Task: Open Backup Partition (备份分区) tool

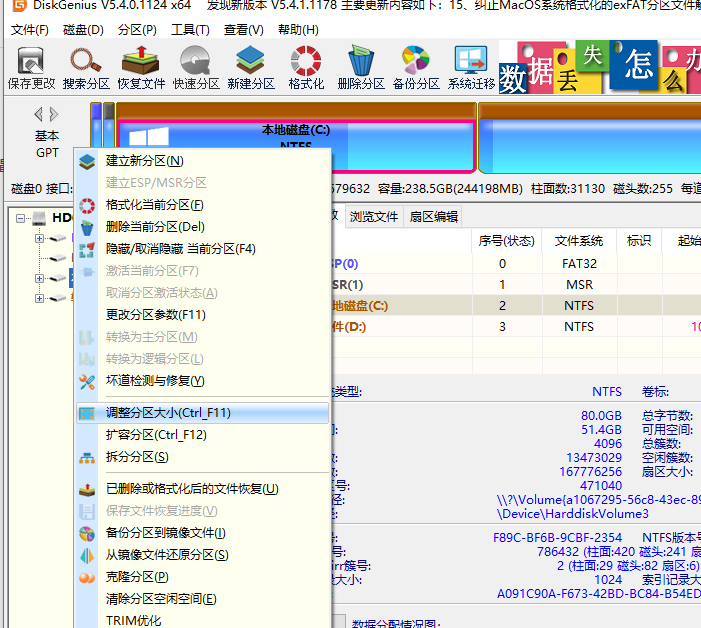Action: pyautogui.click(x=416, y=68)
